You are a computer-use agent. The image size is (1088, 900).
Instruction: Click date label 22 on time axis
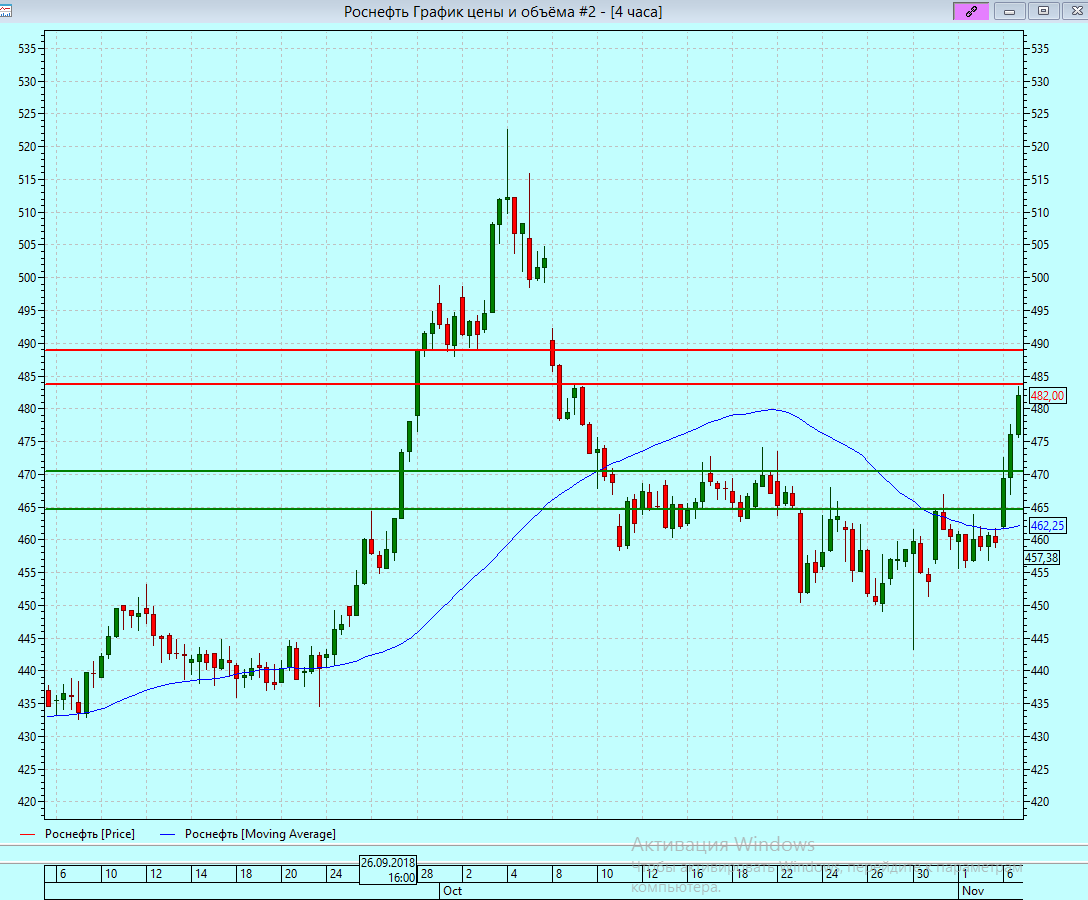tap(786, 874)
